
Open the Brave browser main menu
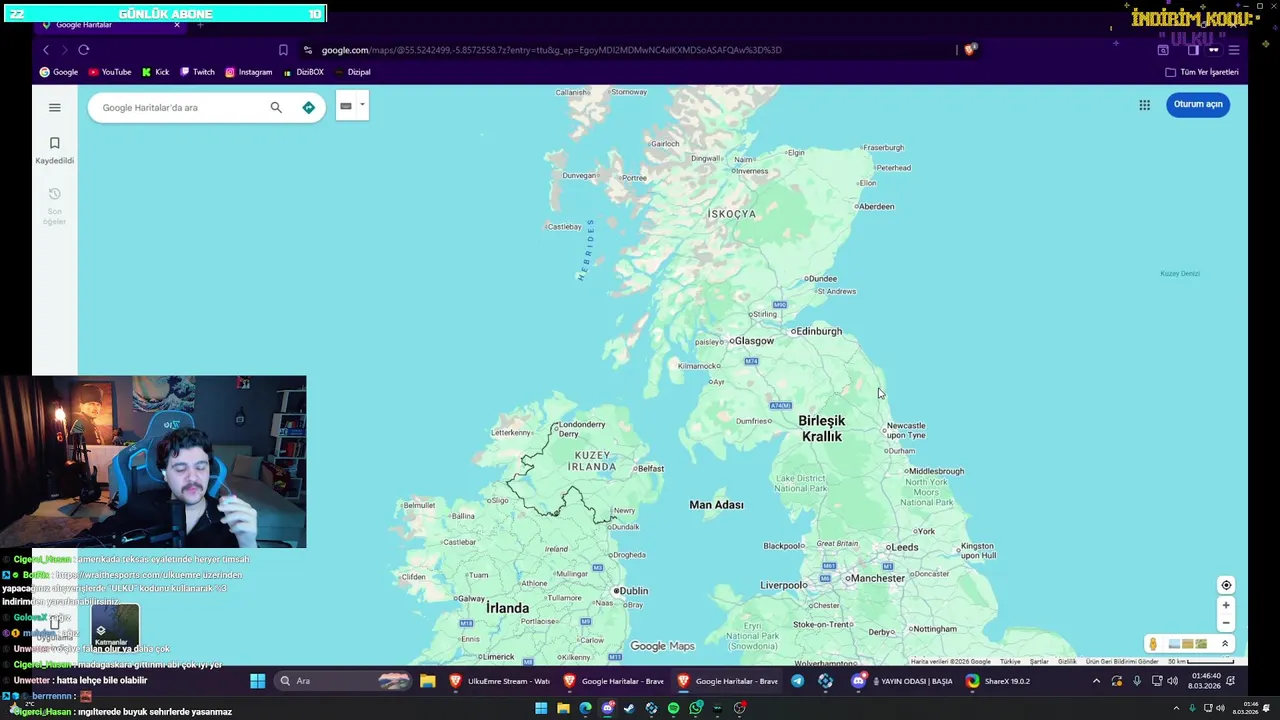(1234, 50)
